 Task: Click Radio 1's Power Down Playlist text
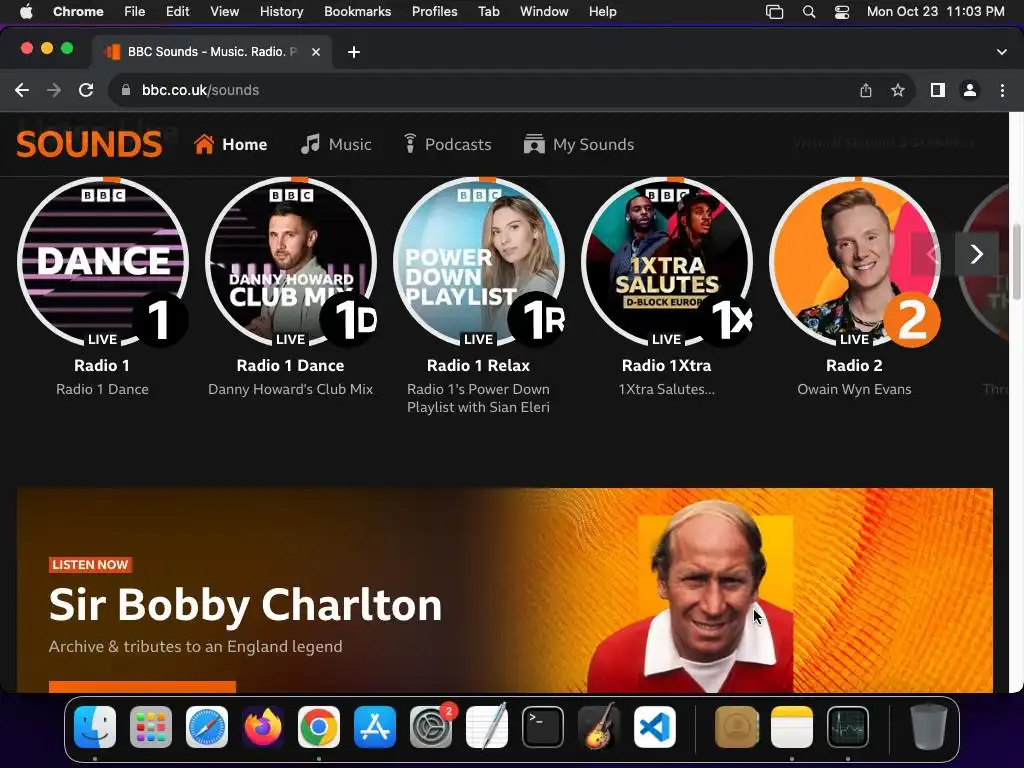(479, 398)
